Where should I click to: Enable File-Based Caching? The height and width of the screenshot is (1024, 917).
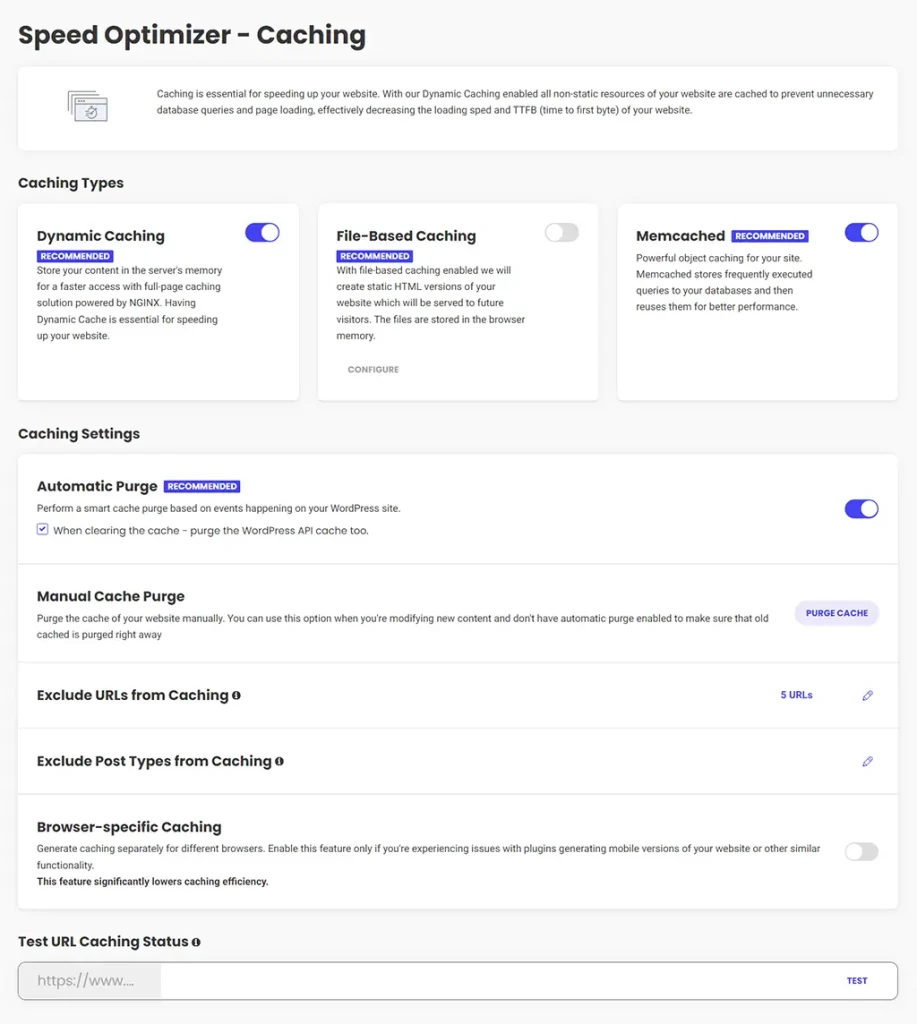pyautogui.click(x=561, y=232)
